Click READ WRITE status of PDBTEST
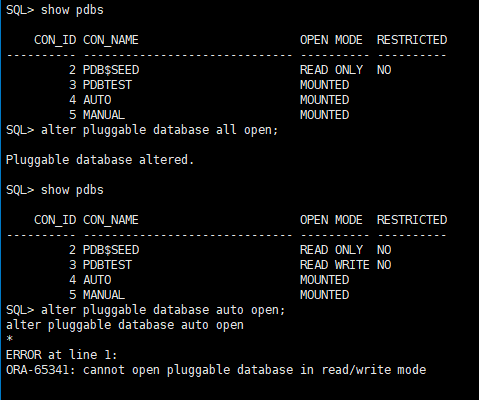This screenshot has height=400, width=479. tap(335, 265)
